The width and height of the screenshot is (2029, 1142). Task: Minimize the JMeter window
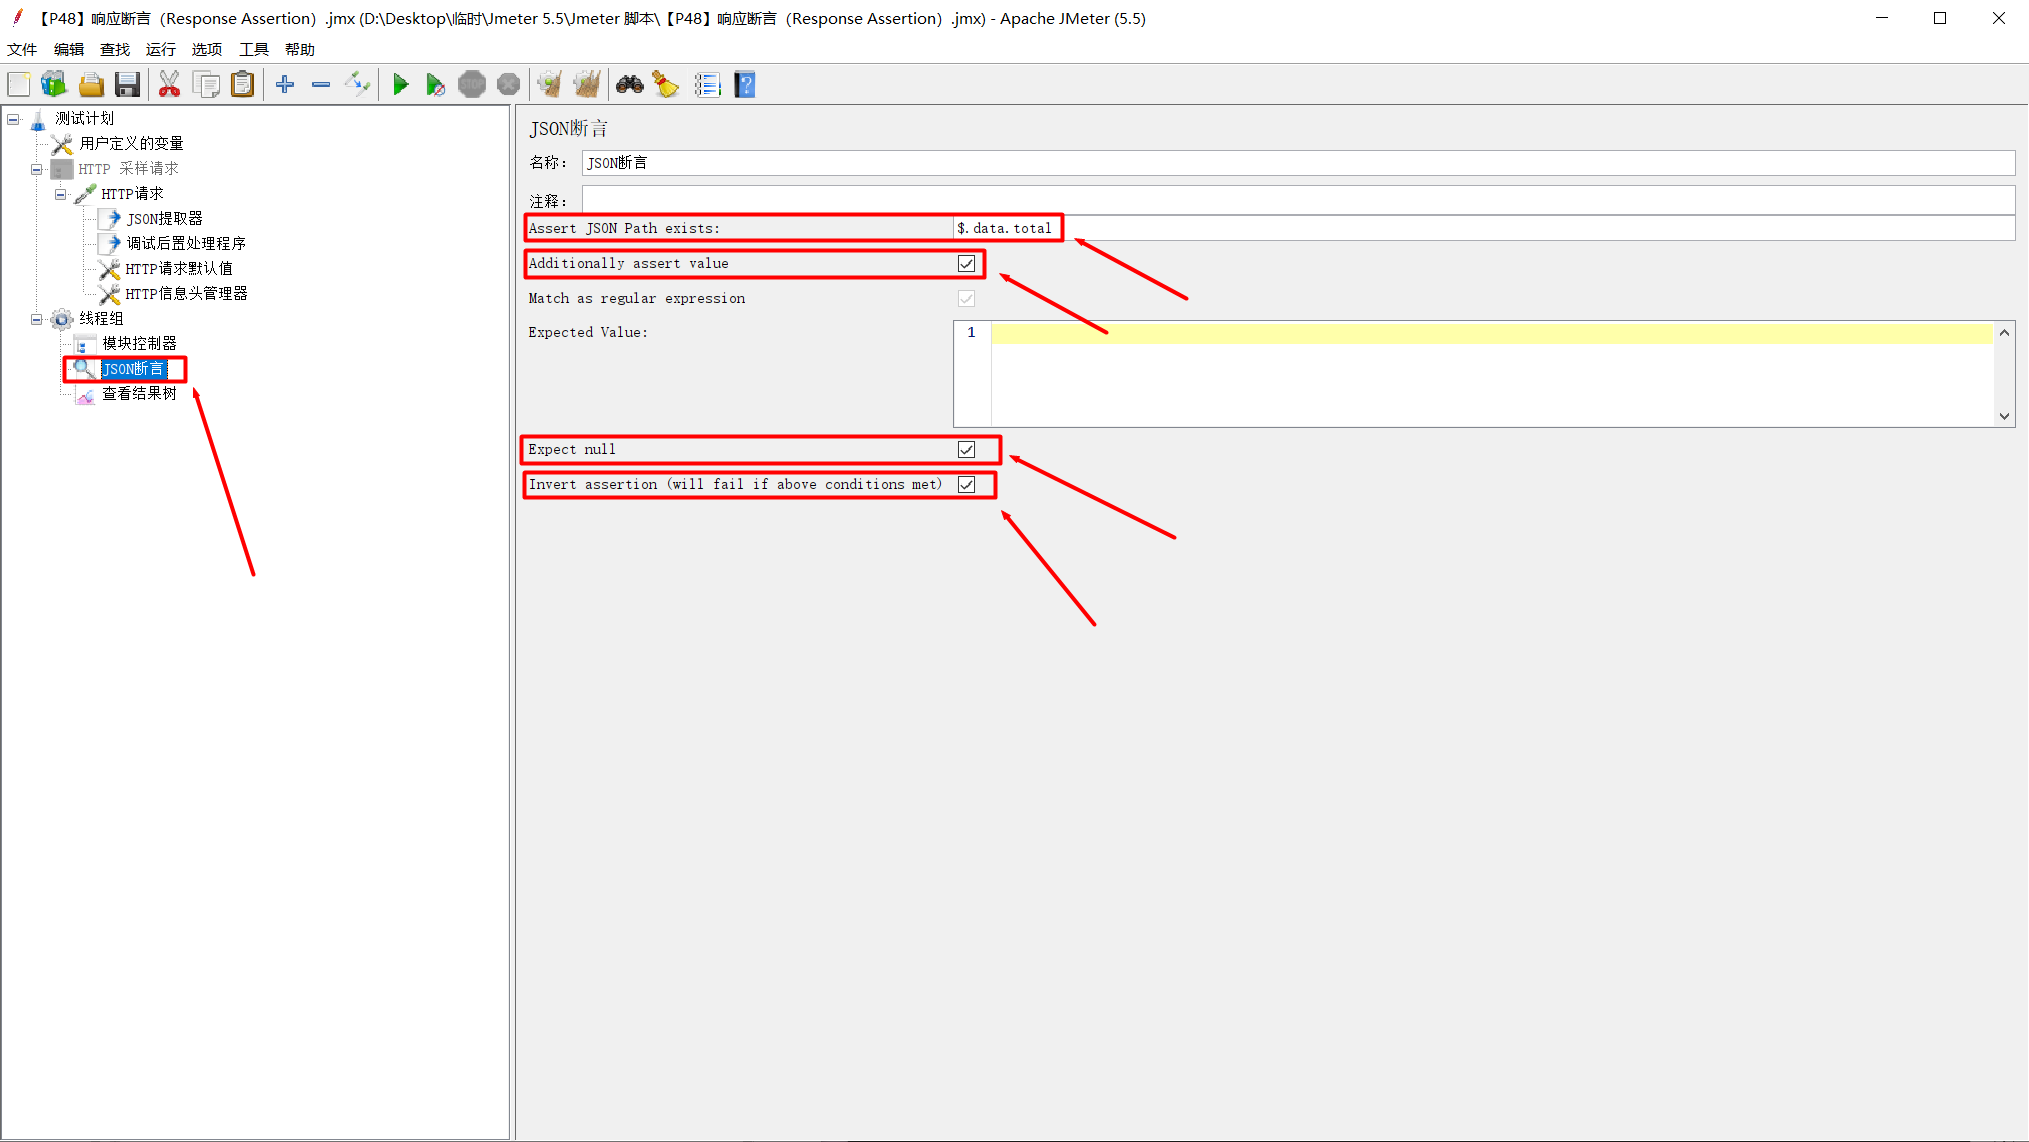[x=1882, y=18]
